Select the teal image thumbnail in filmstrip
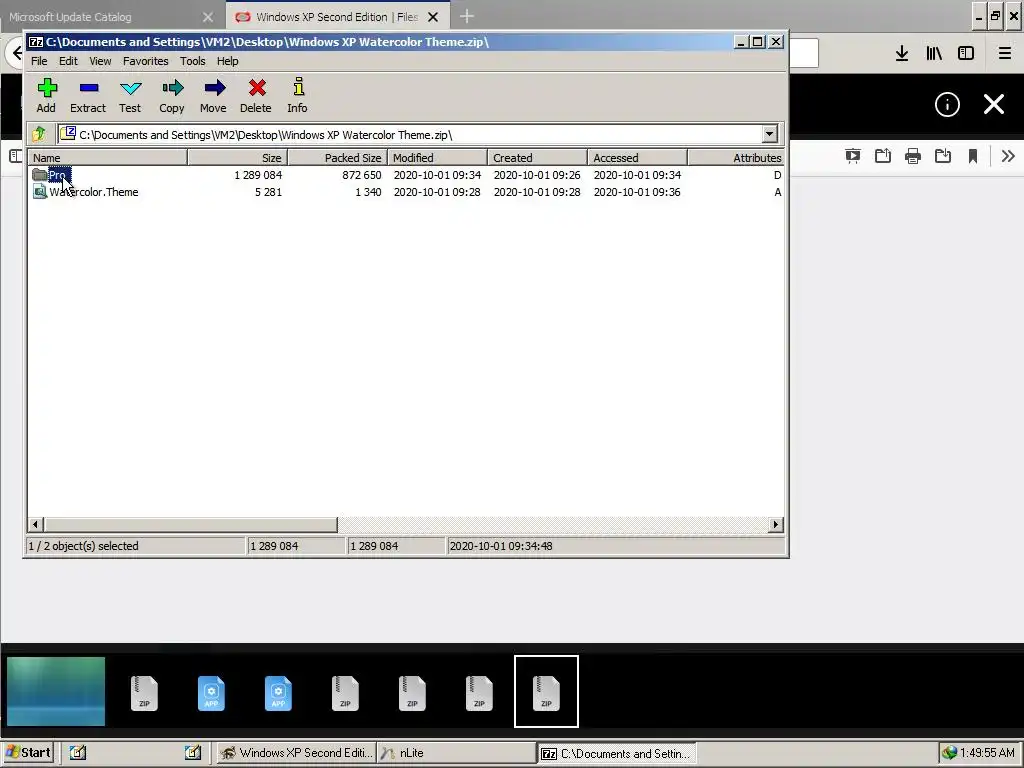This screenshot has width=1024, height=768. (56, 691)
